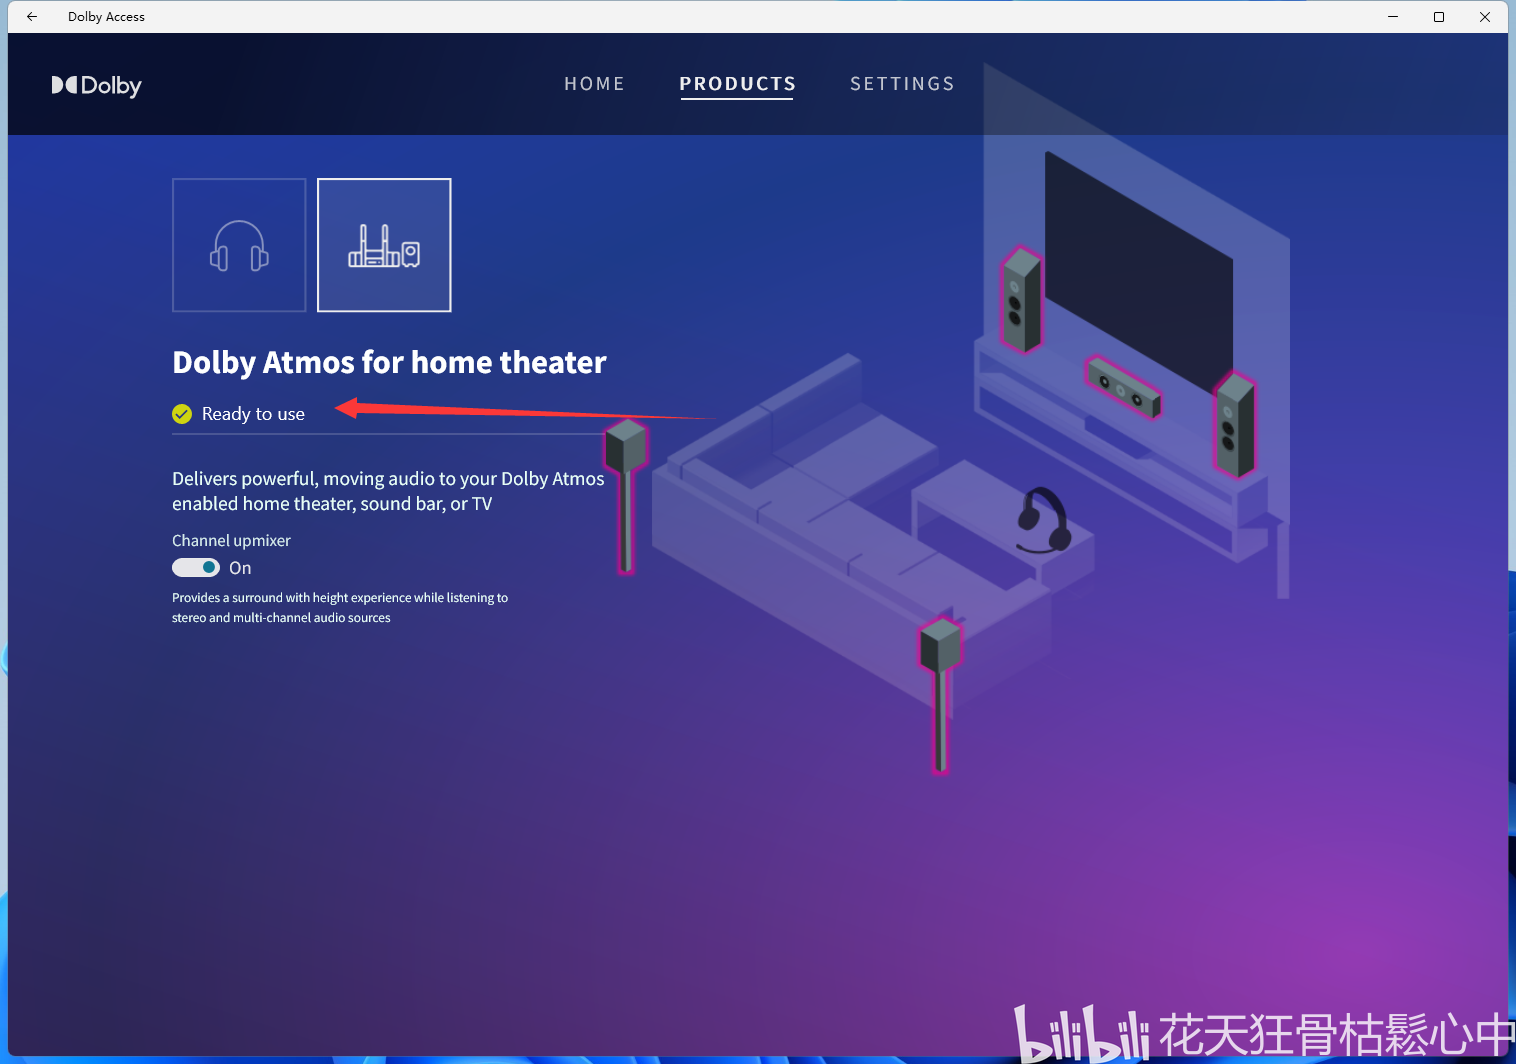Select the headphones product tile

pos(239,245)
